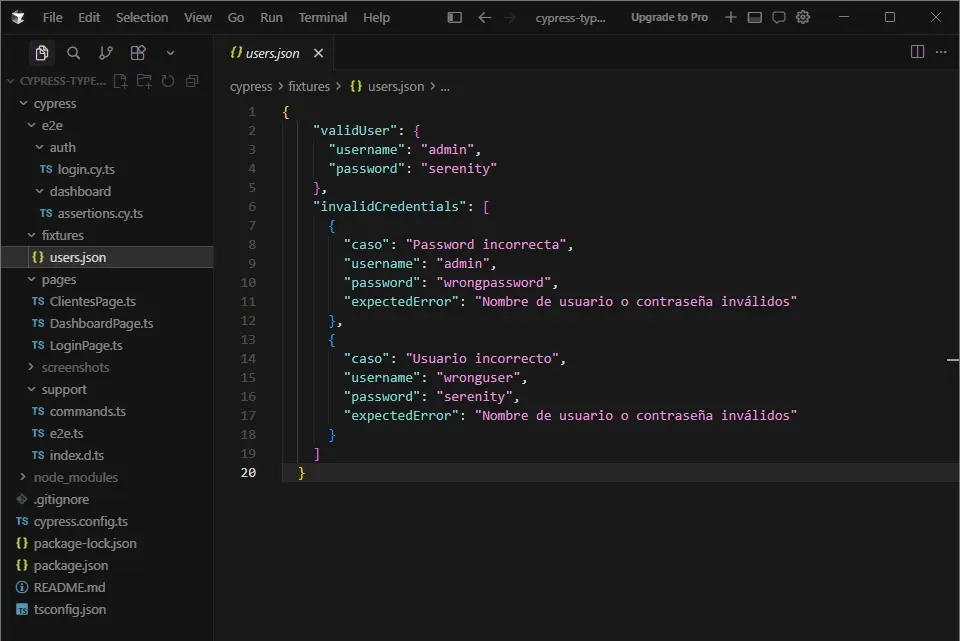Viewport: 960px width, 641px height.
Task: Open the Go menu
Action: pos(236,18)
